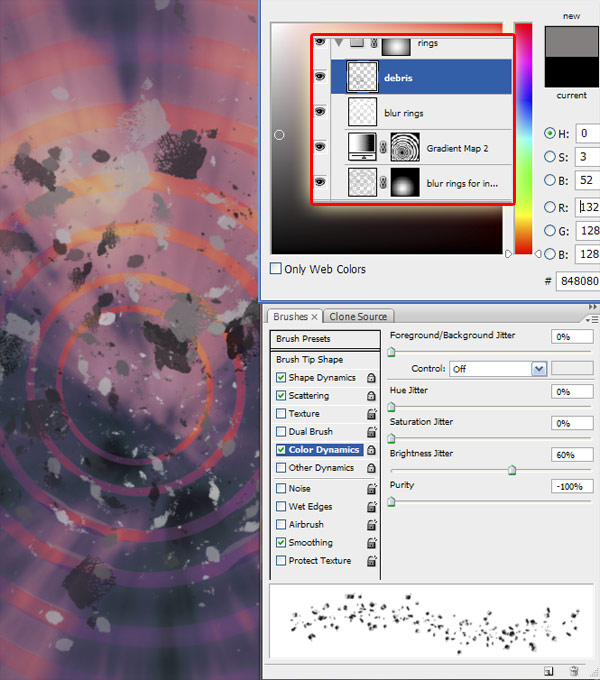The width and height of the screenshot is (600, 680).
Task: Uncheck Shape Dynamics
Action: point(281,378)
